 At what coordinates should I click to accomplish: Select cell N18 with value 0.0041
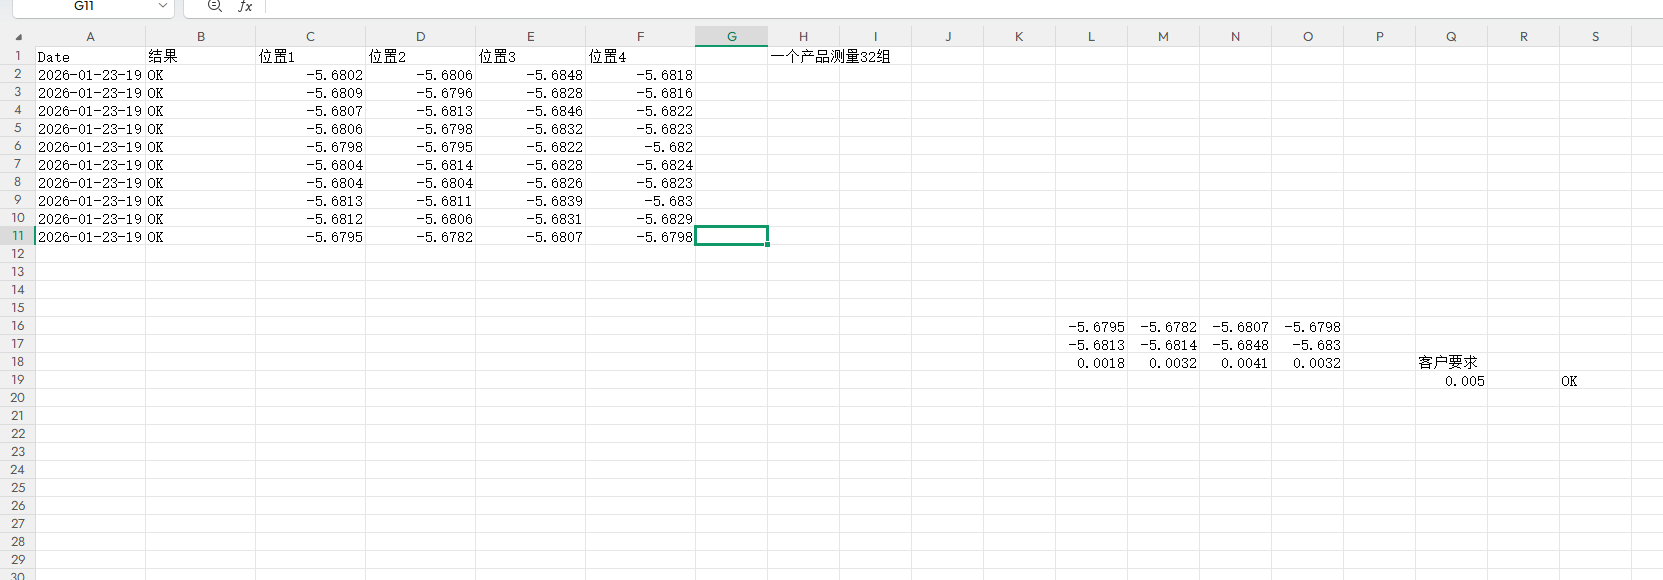[1235, 363]
